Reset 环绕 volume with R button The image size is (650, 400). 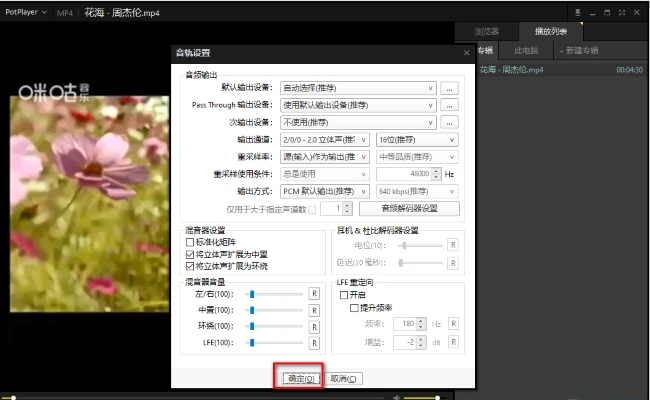click(x=314, y=327)
